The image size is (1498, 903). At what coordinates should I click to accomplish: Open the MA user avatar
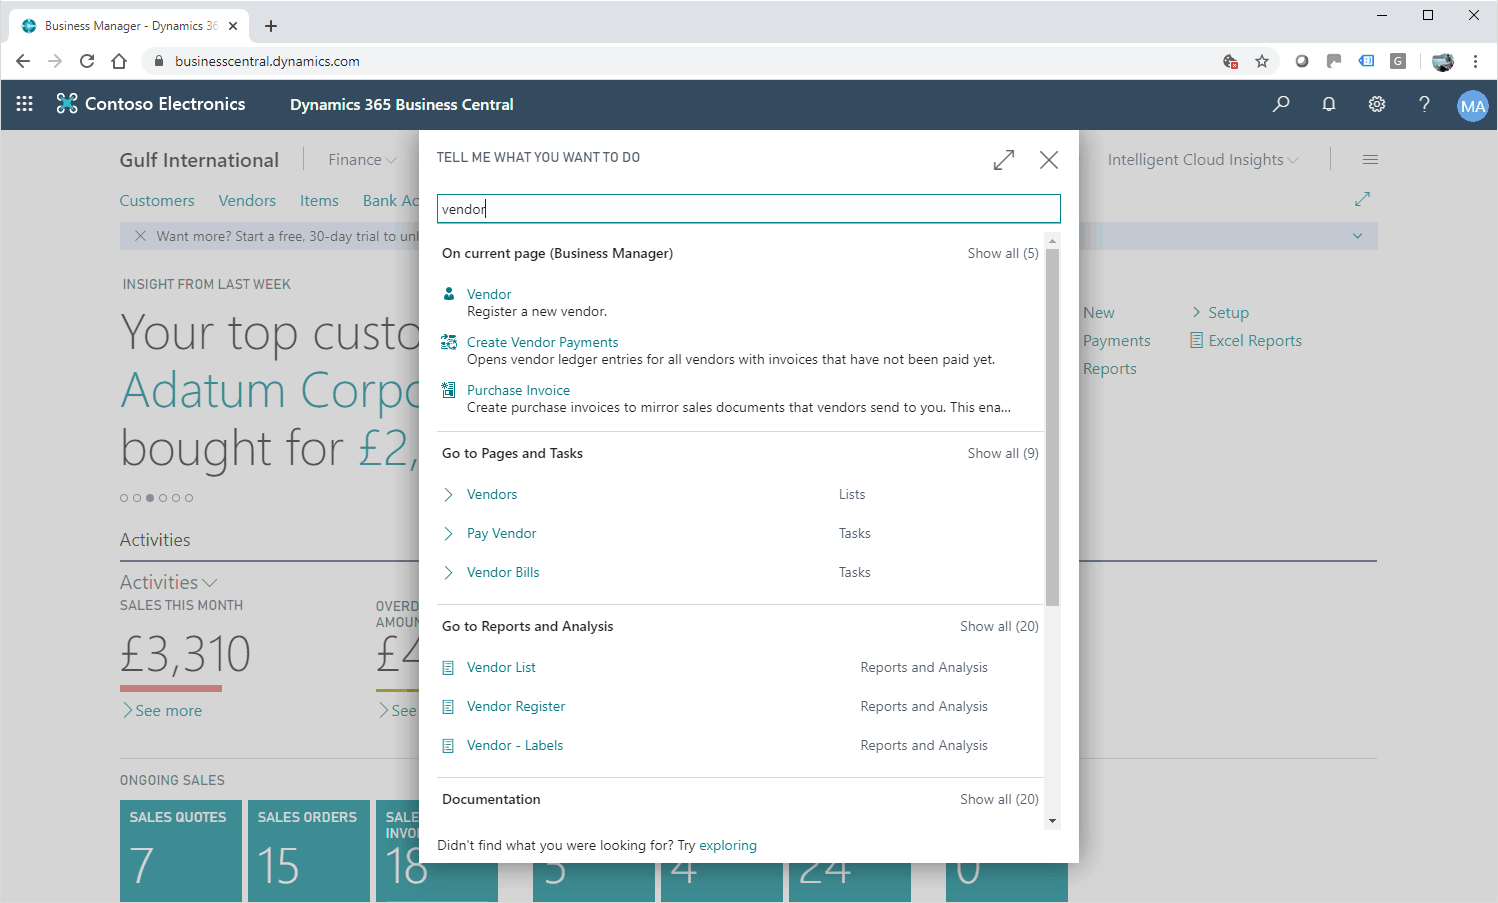point(1473,106)
